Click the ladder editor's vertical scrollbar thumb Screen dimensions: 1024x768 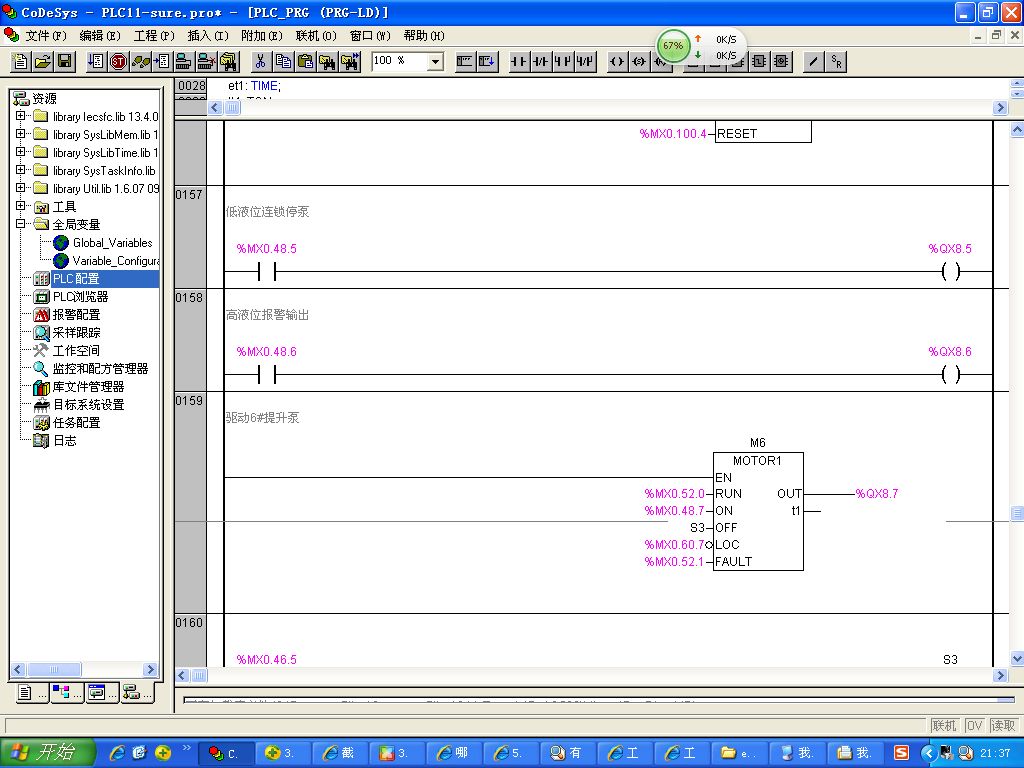[1016, 513]
